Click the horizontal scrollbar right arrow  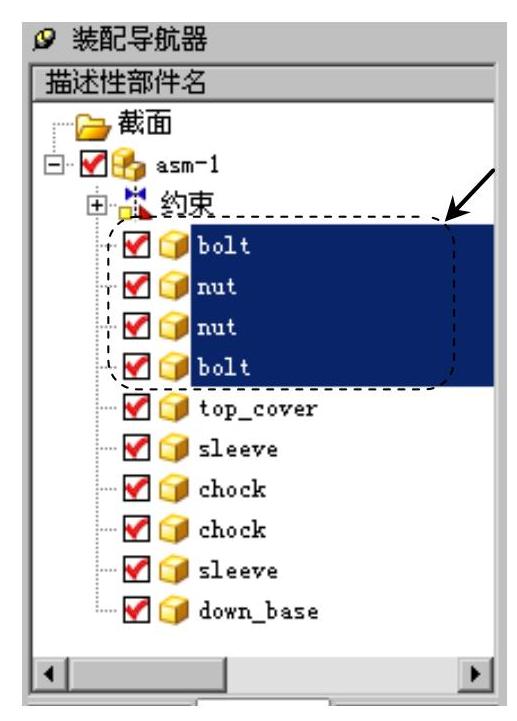pos(476,675)
